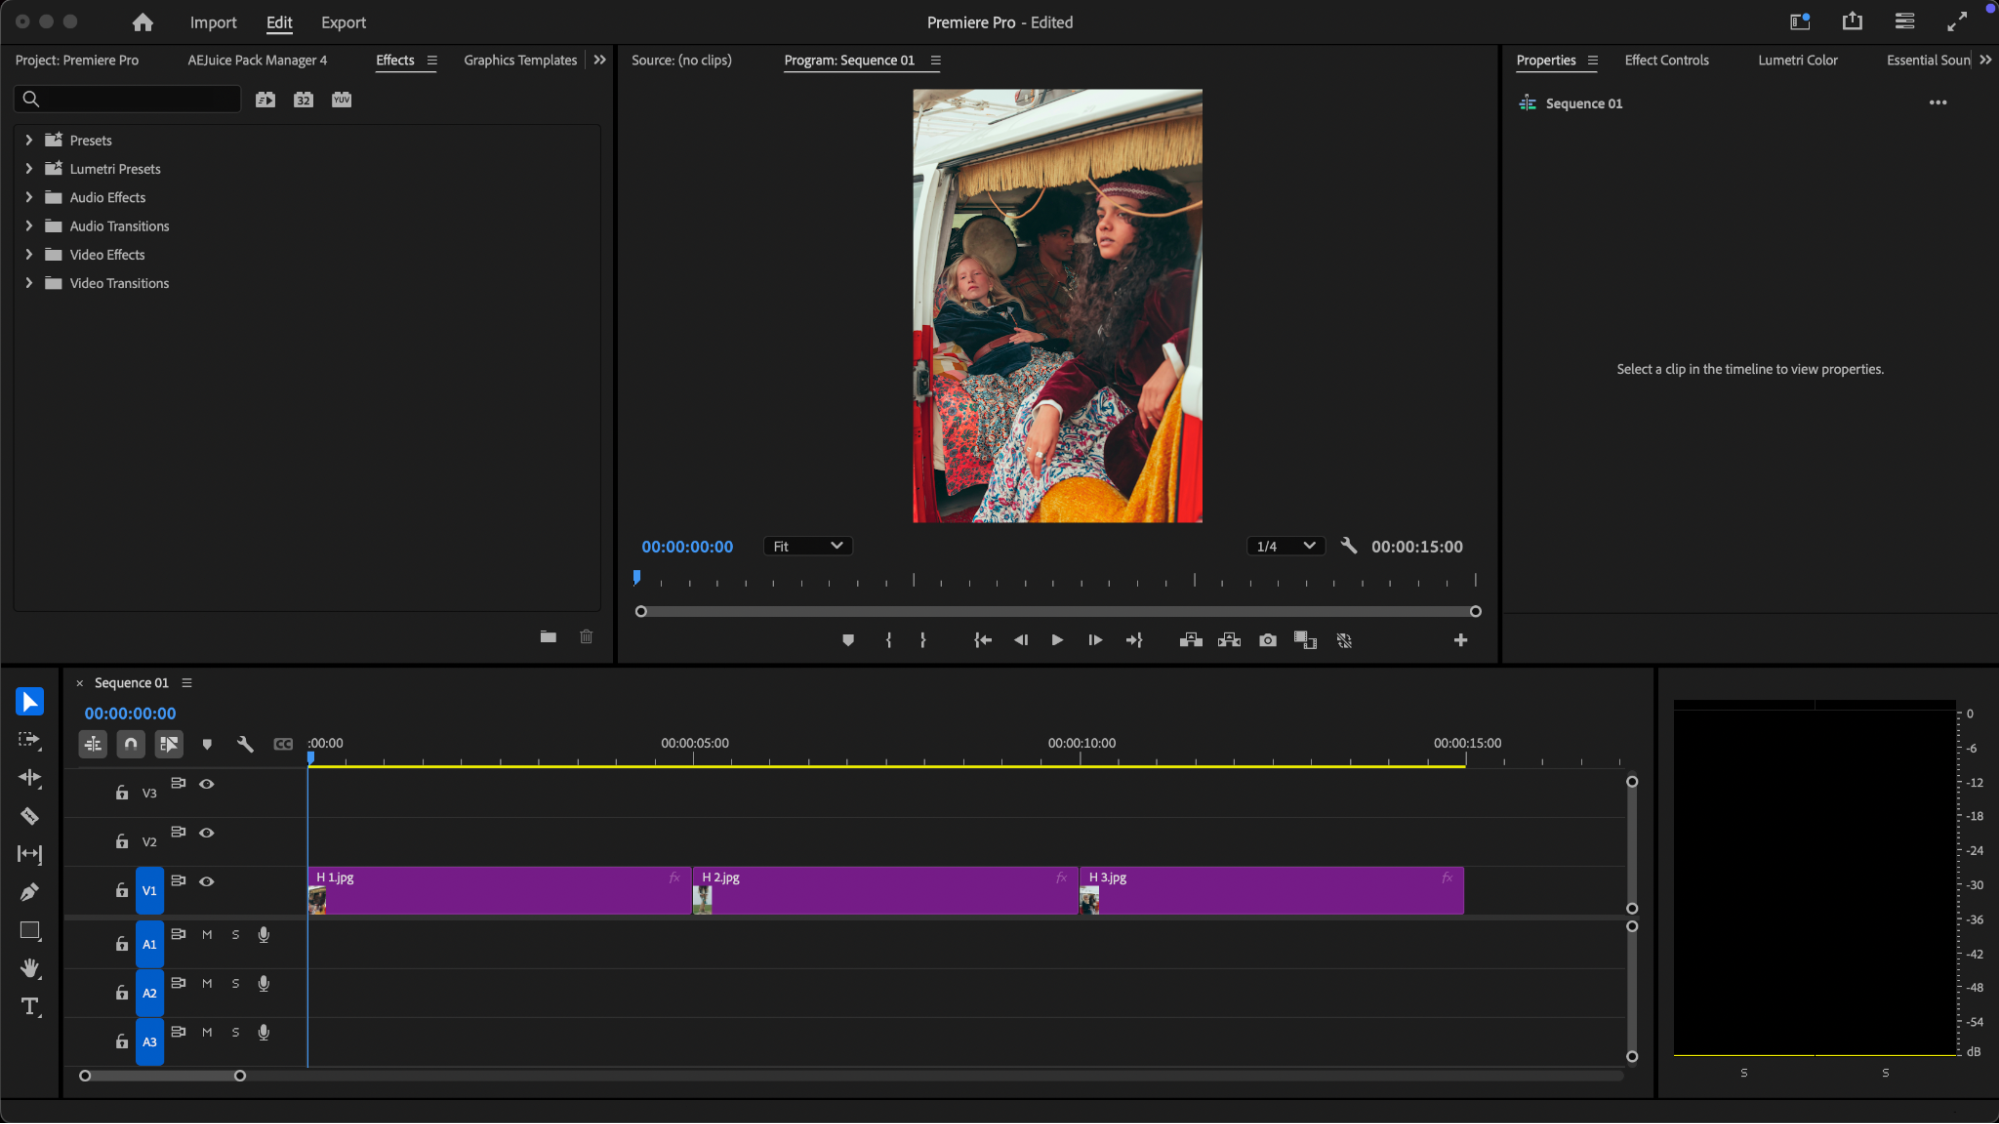Click Add Marker in program monitor
This screenshot has height=1124, width=1999.
click(847, 640)
